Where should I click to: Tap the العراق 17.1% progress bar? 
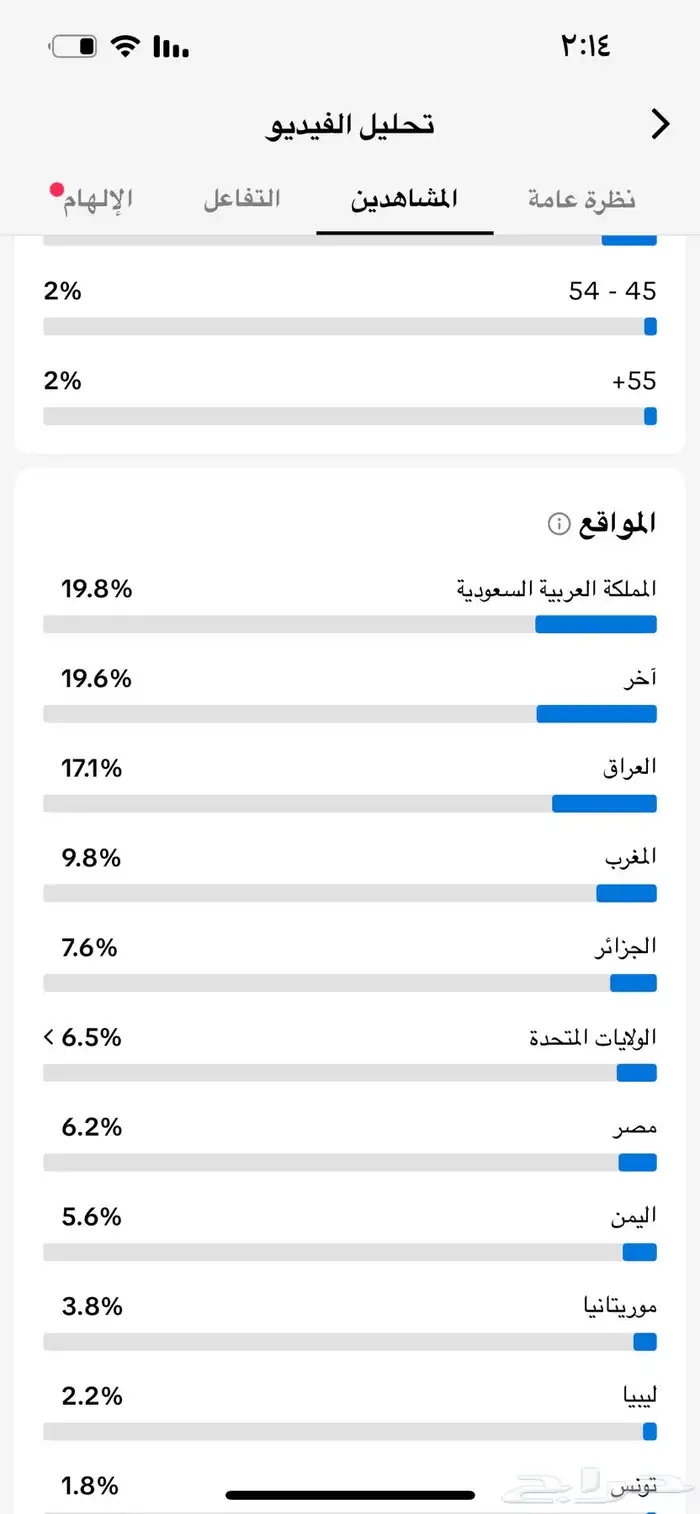point(350,804)
